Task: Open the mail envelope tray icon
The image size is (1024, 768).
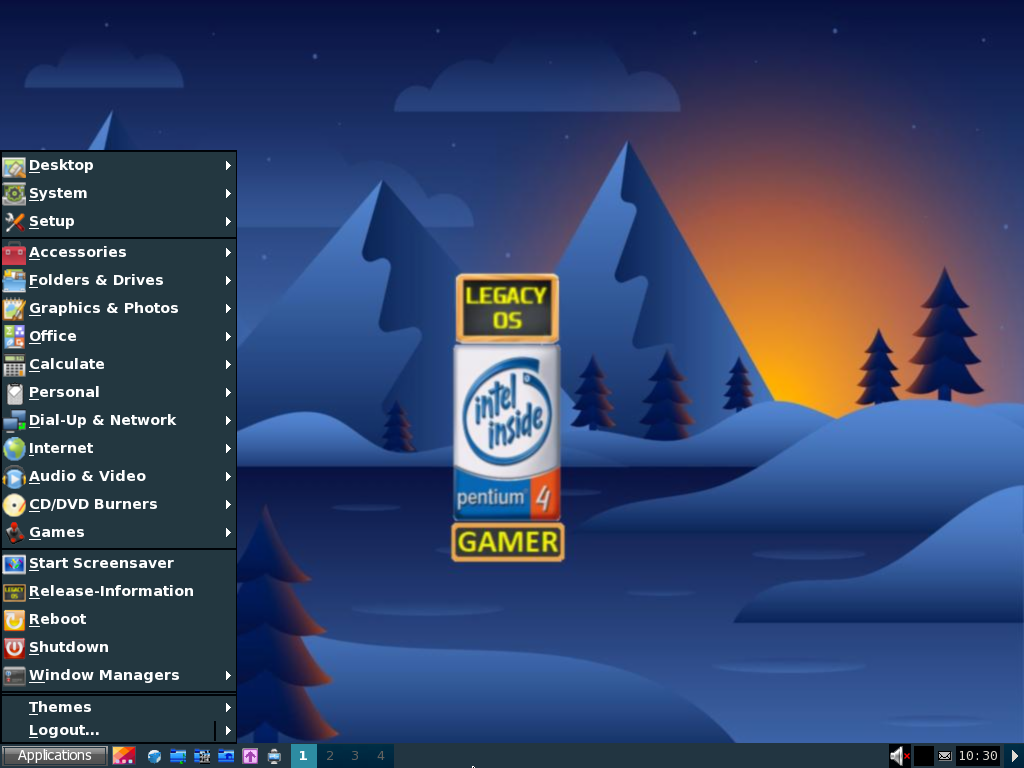Action: pyautogui.click(x=945, y=756)
